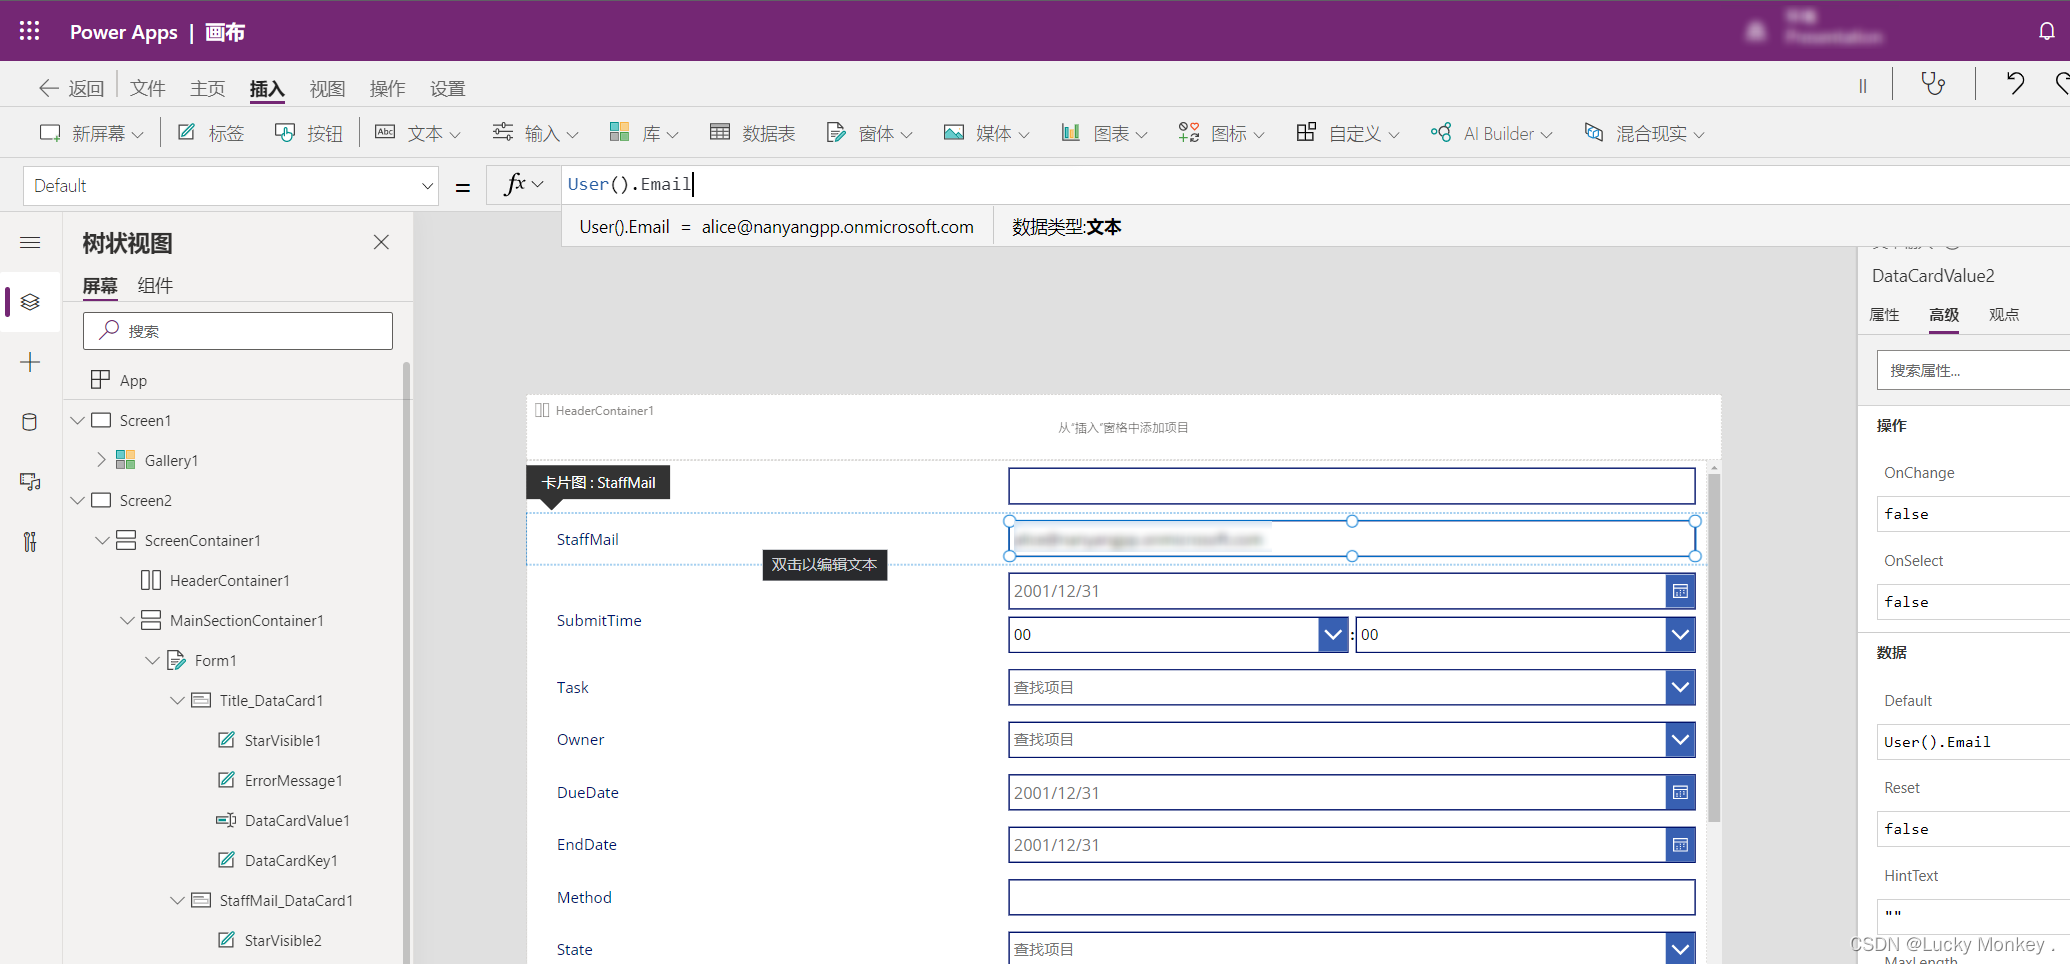This screenshot has height=964, width=2070.
Task: Click the 搜索属性 property search field
Action: pyautogui.click(x=1973, y=370)
